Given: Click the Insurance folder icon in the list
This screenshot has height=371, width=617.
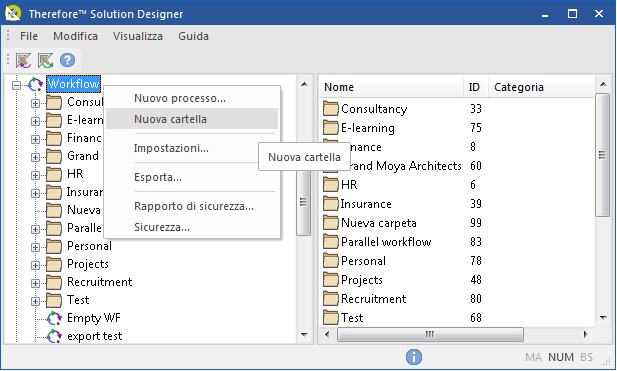Looking at the screenshot, I should pyautogui.click(x=331, y=204).
